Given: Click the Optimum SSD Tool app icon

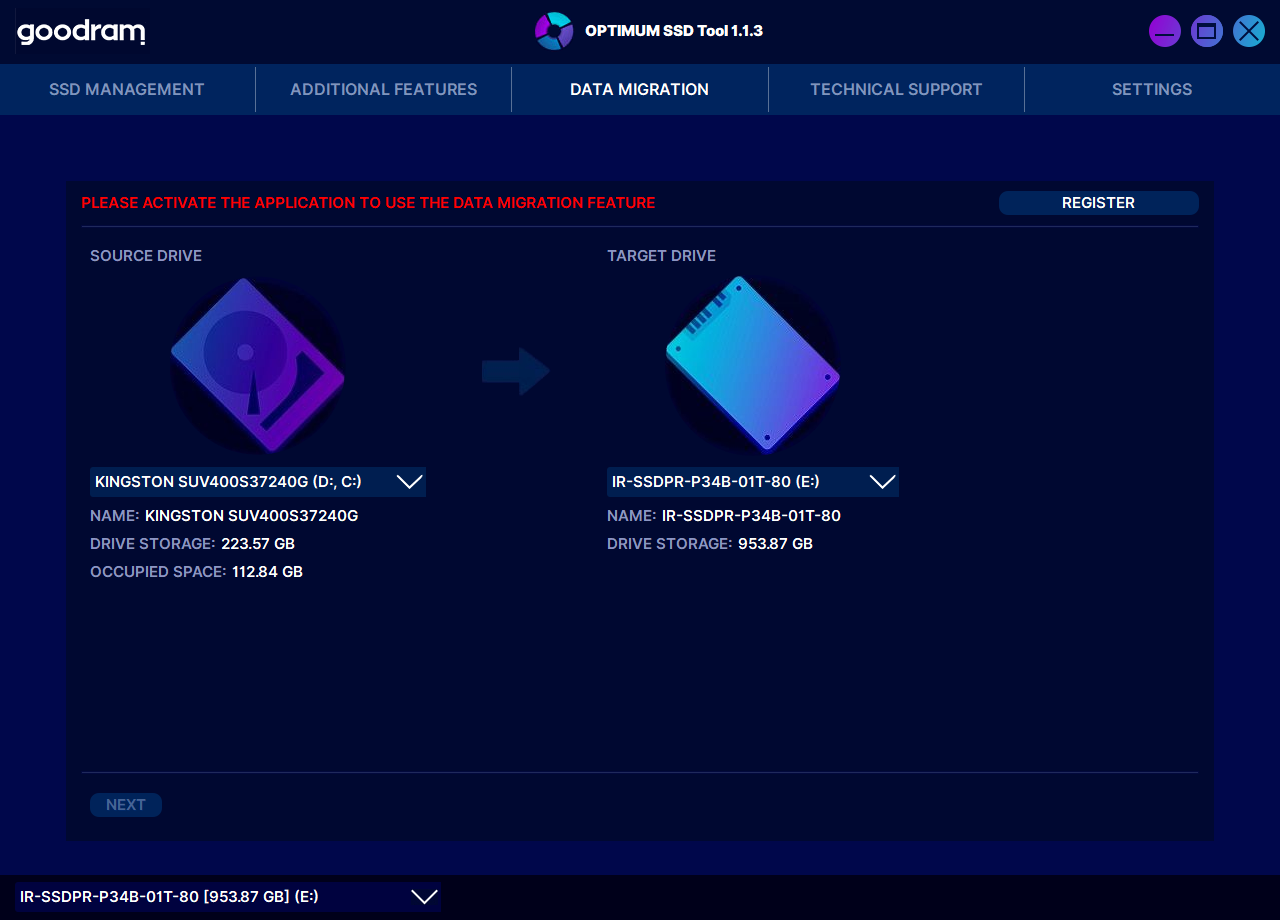Looking at the screenshot, I should point(553,31).
